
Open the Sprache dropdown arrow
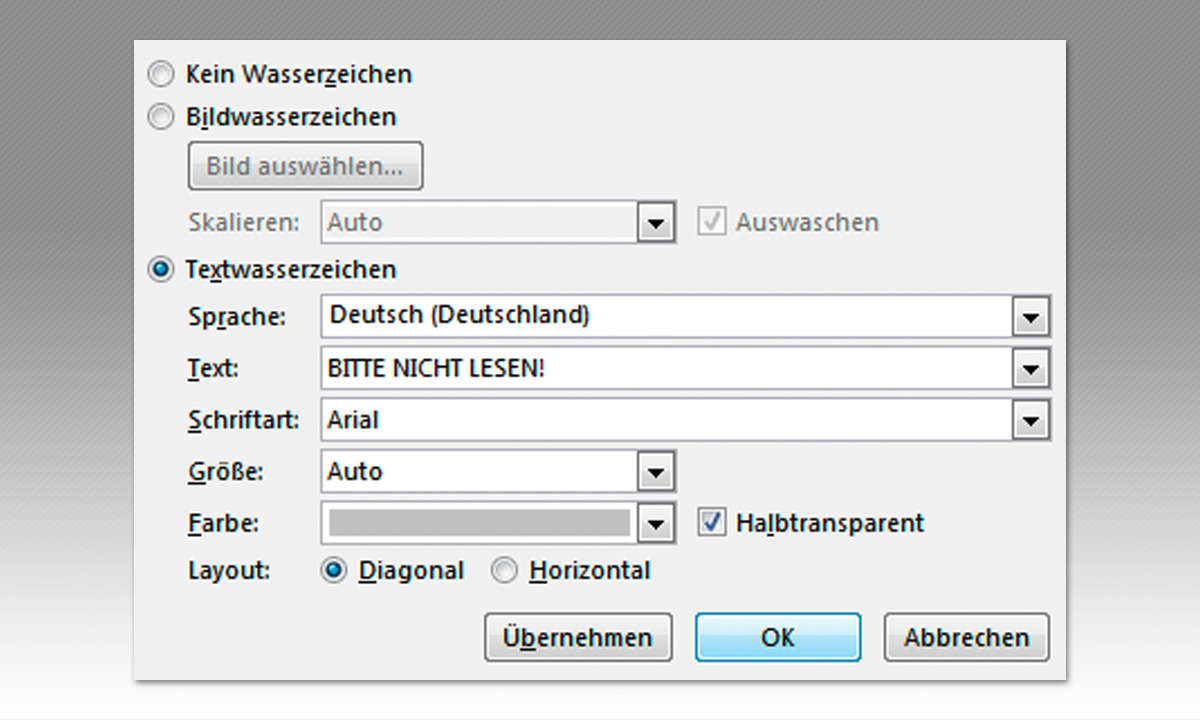tap(1031, 317)
